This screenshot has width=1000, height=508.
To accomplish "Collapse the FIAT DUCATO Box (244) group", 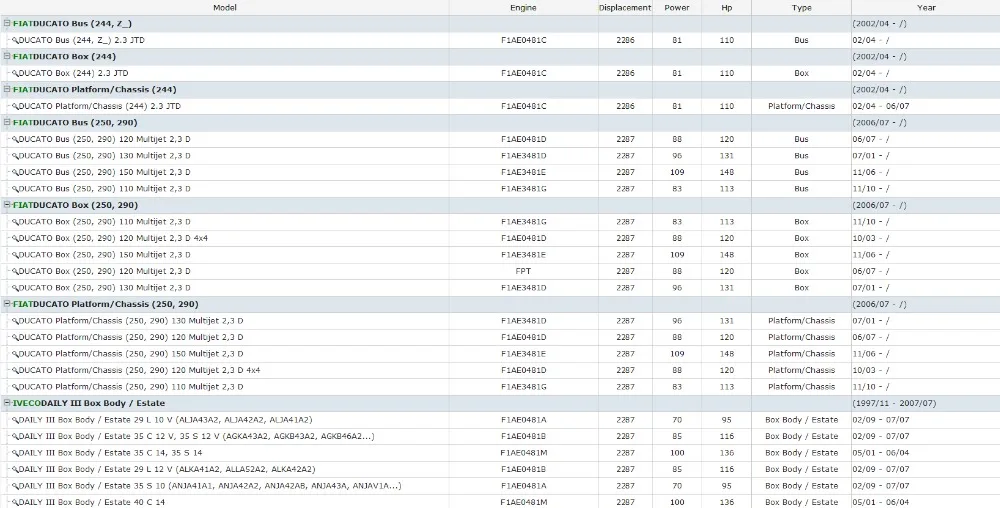I will (x=7, y=56).
